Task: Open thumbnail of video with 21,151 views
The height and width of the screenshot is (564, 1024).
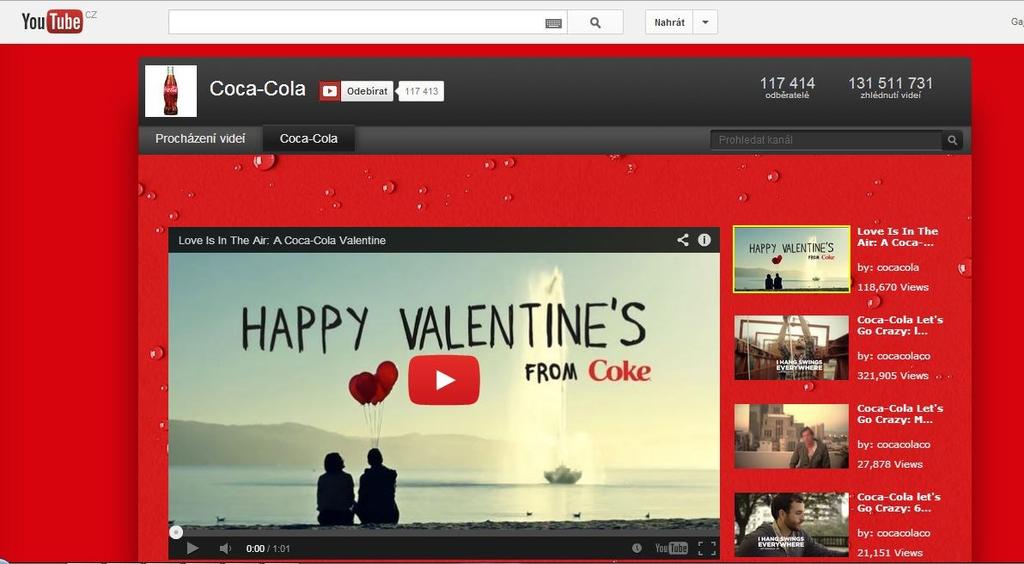Action: point(792,525)
